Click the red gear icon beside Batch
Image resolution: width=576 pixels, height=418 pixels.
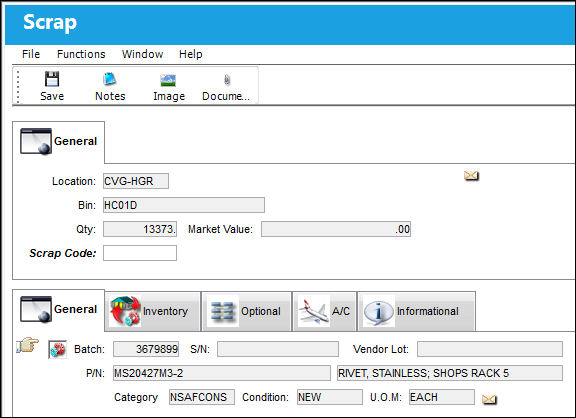(x=58, y=349)
